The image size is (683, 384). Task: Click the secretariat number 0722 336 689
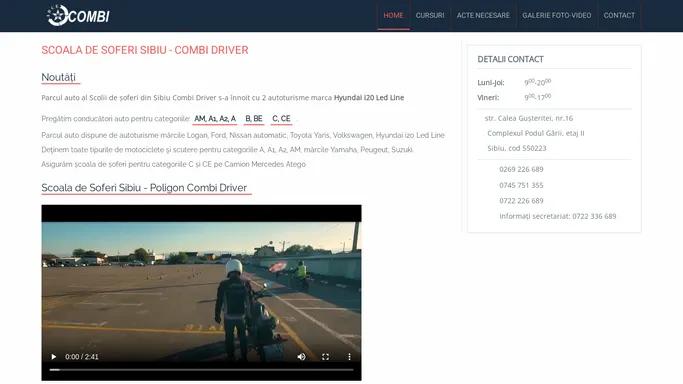(x=594, y=216)
